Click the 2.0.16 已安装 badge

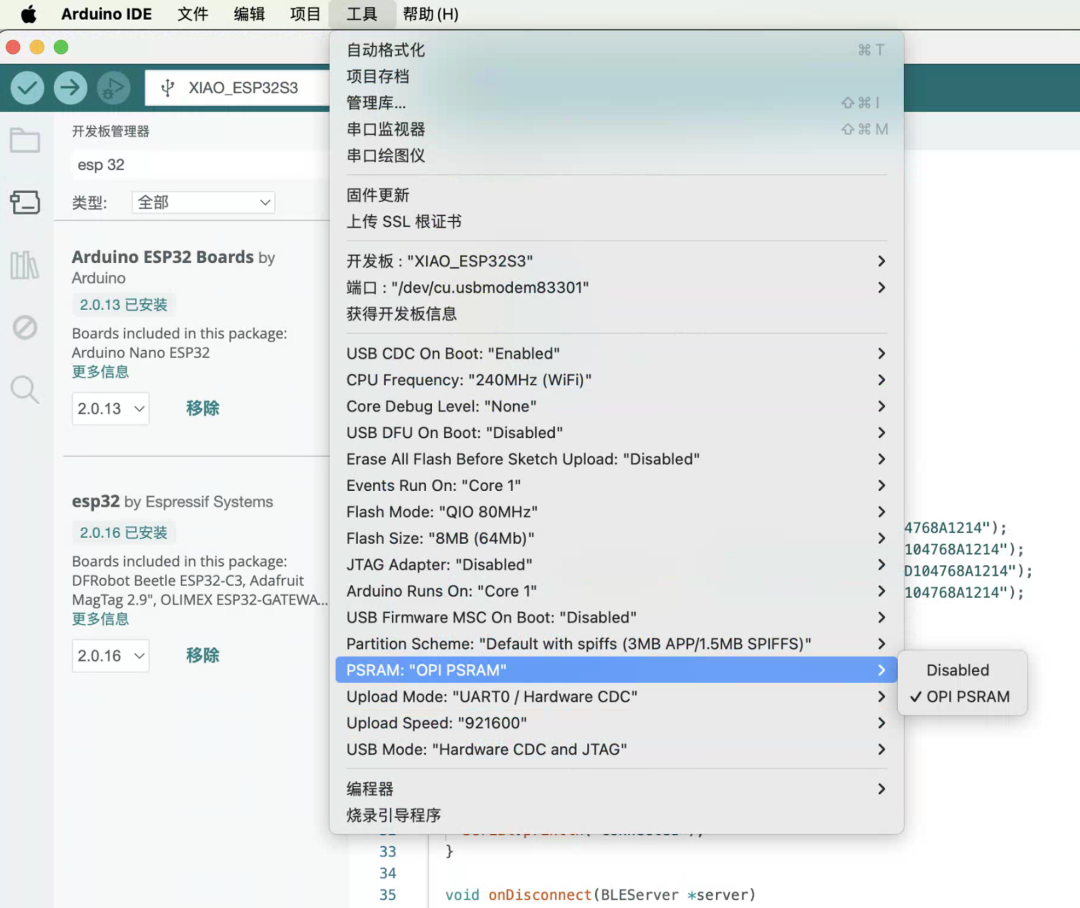pos(123,533)
